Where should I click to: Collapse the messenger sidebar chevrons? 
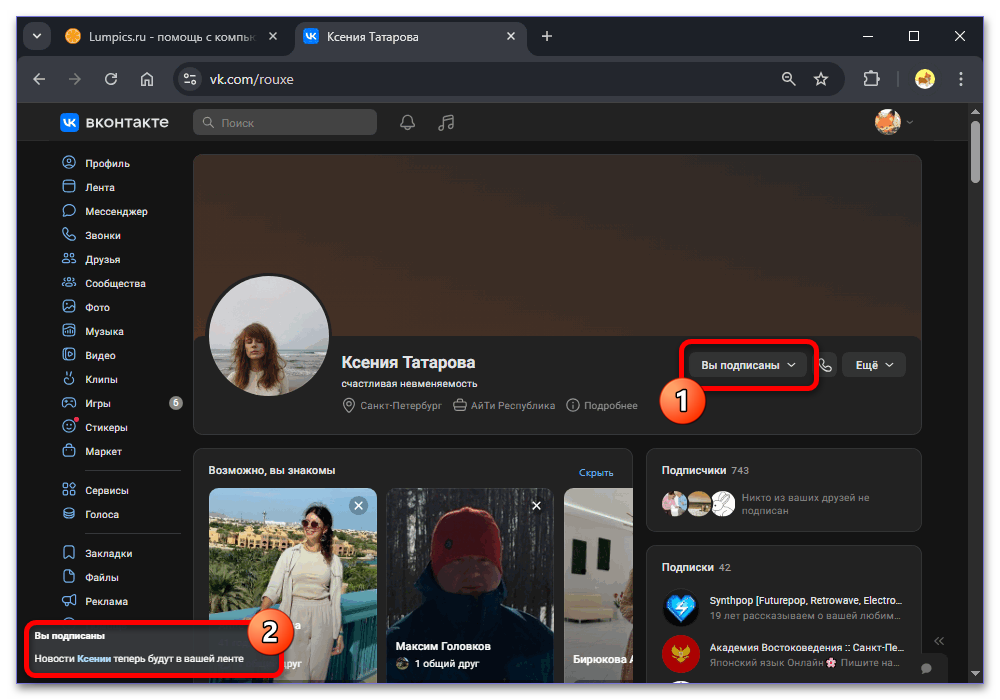[939, 641]
